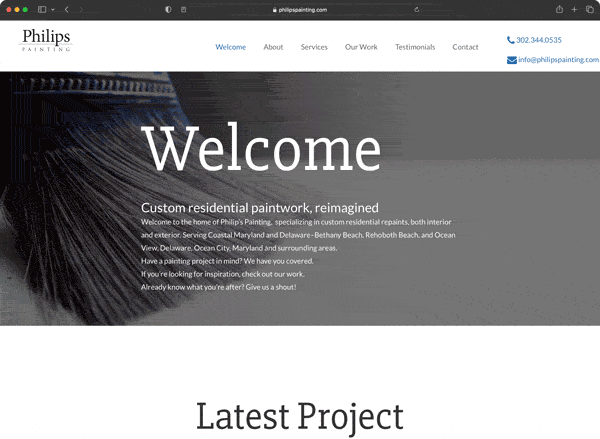Click the envelope email icon
600x439 pixels.
point(512,60)
